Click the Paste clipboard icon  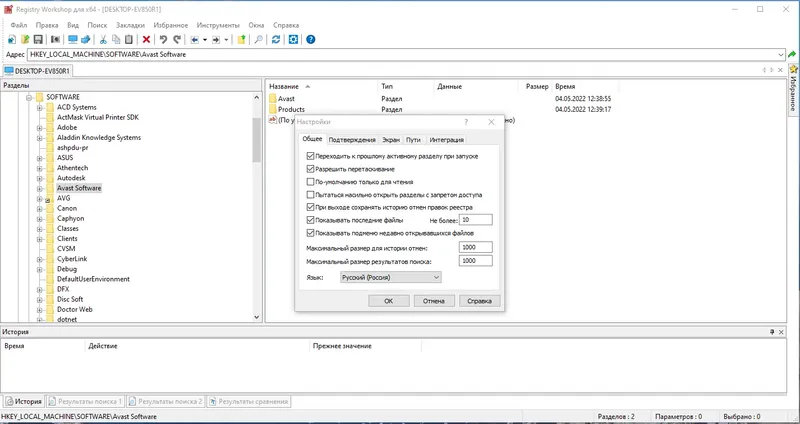click(x=129, y=39)
